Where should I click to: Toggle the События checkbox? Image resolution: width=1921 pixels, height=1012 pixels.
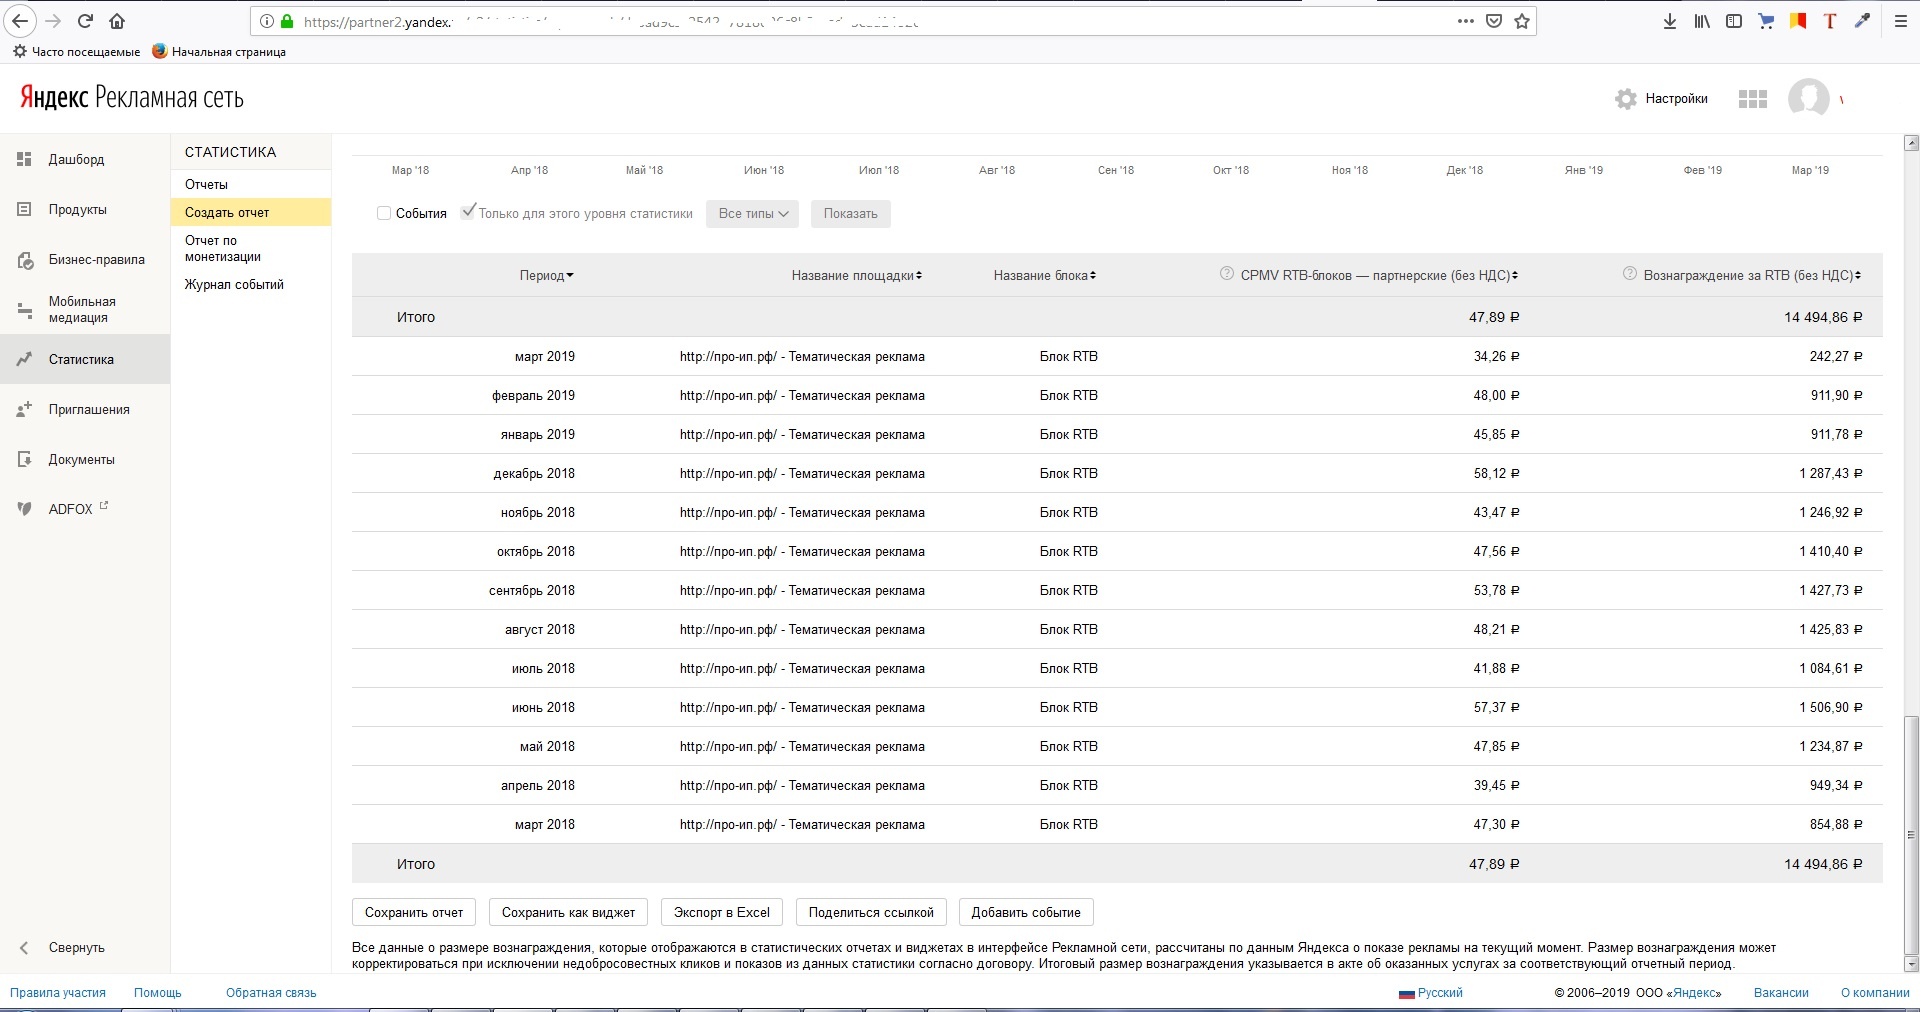coord(384,213)
